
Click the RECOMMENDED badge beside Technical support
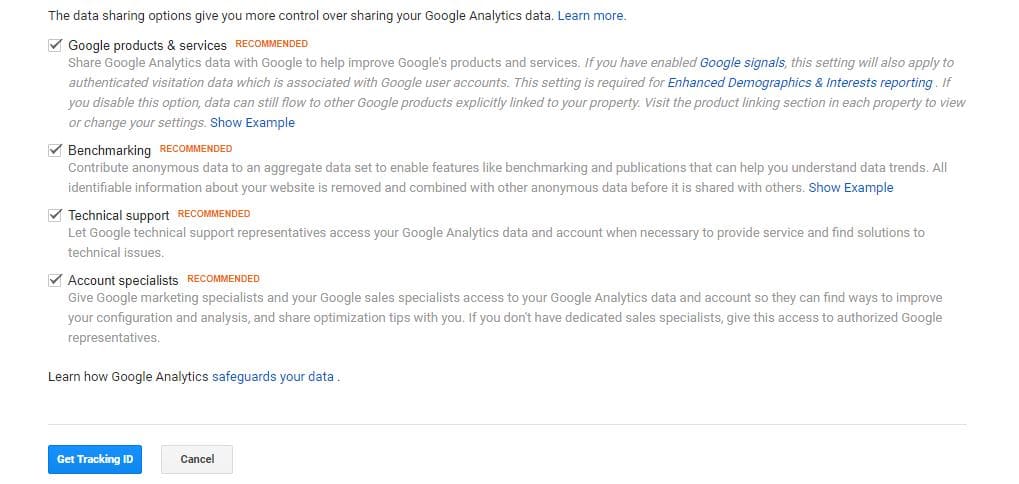(214, 214)
